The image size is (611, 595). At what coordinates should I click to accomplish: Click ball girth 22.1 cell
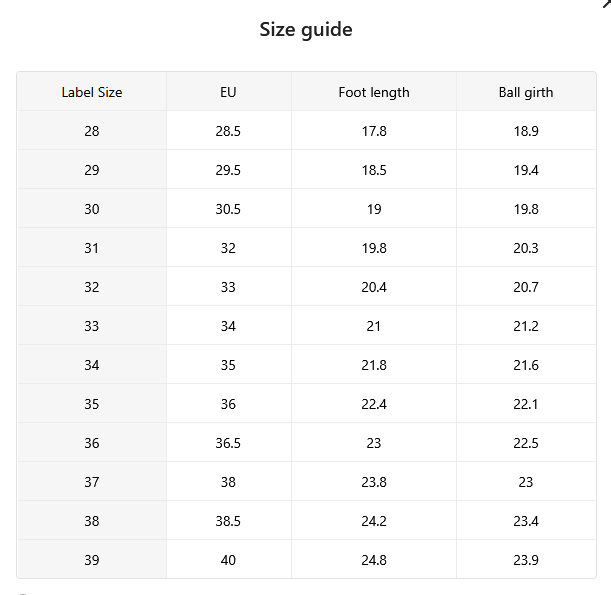(526, 403)
